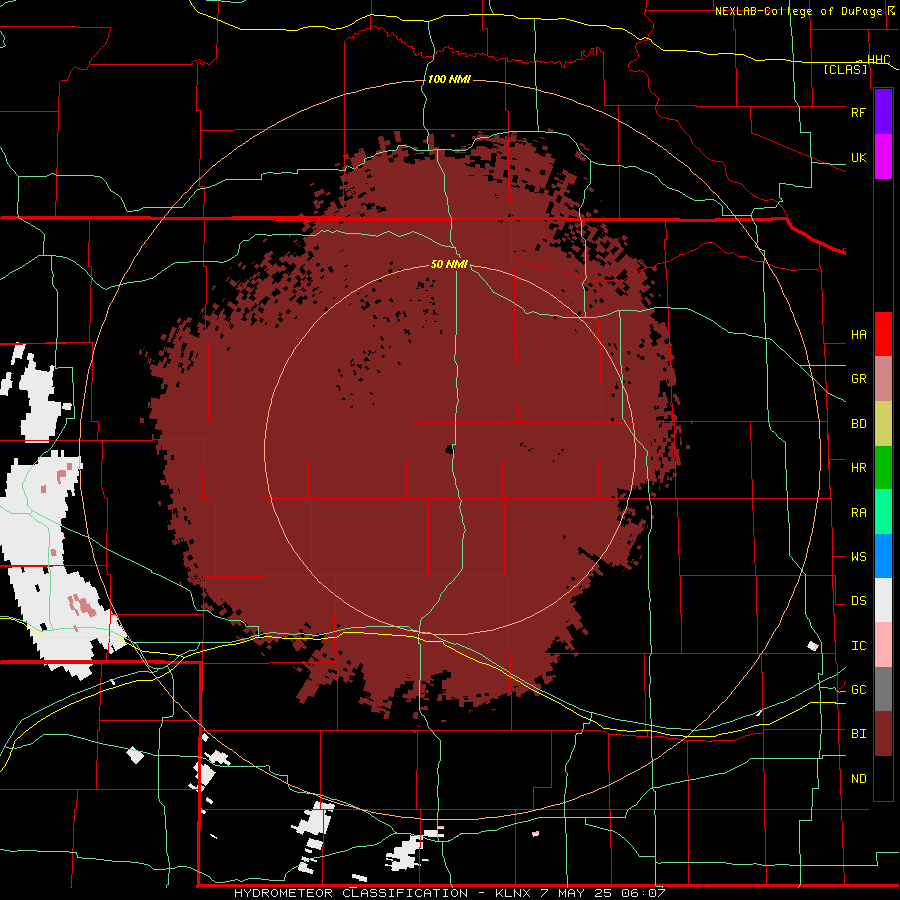Click the 'NEXLAB-College of DuPage' credit text
The image size is (900, 900).
tap(800, 11)
